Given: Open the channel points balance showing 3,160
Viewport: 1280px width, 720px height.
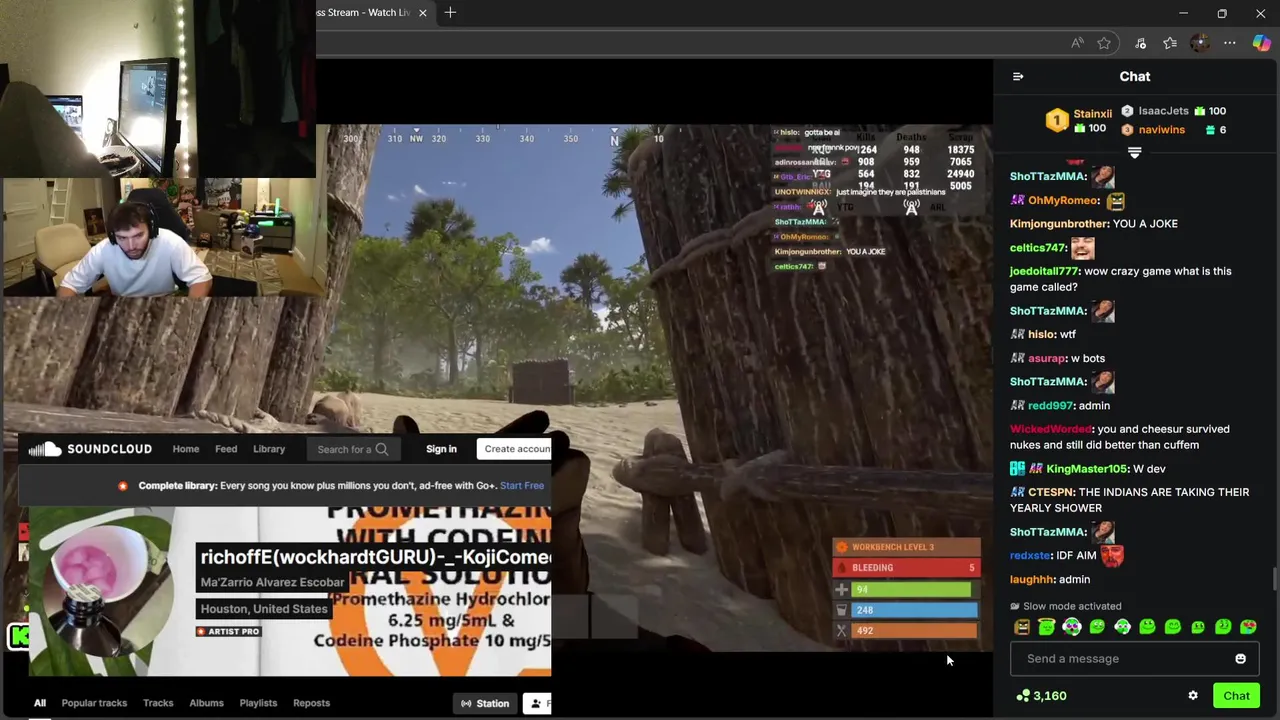Looking at the screenshot, I should point(1041,696).
